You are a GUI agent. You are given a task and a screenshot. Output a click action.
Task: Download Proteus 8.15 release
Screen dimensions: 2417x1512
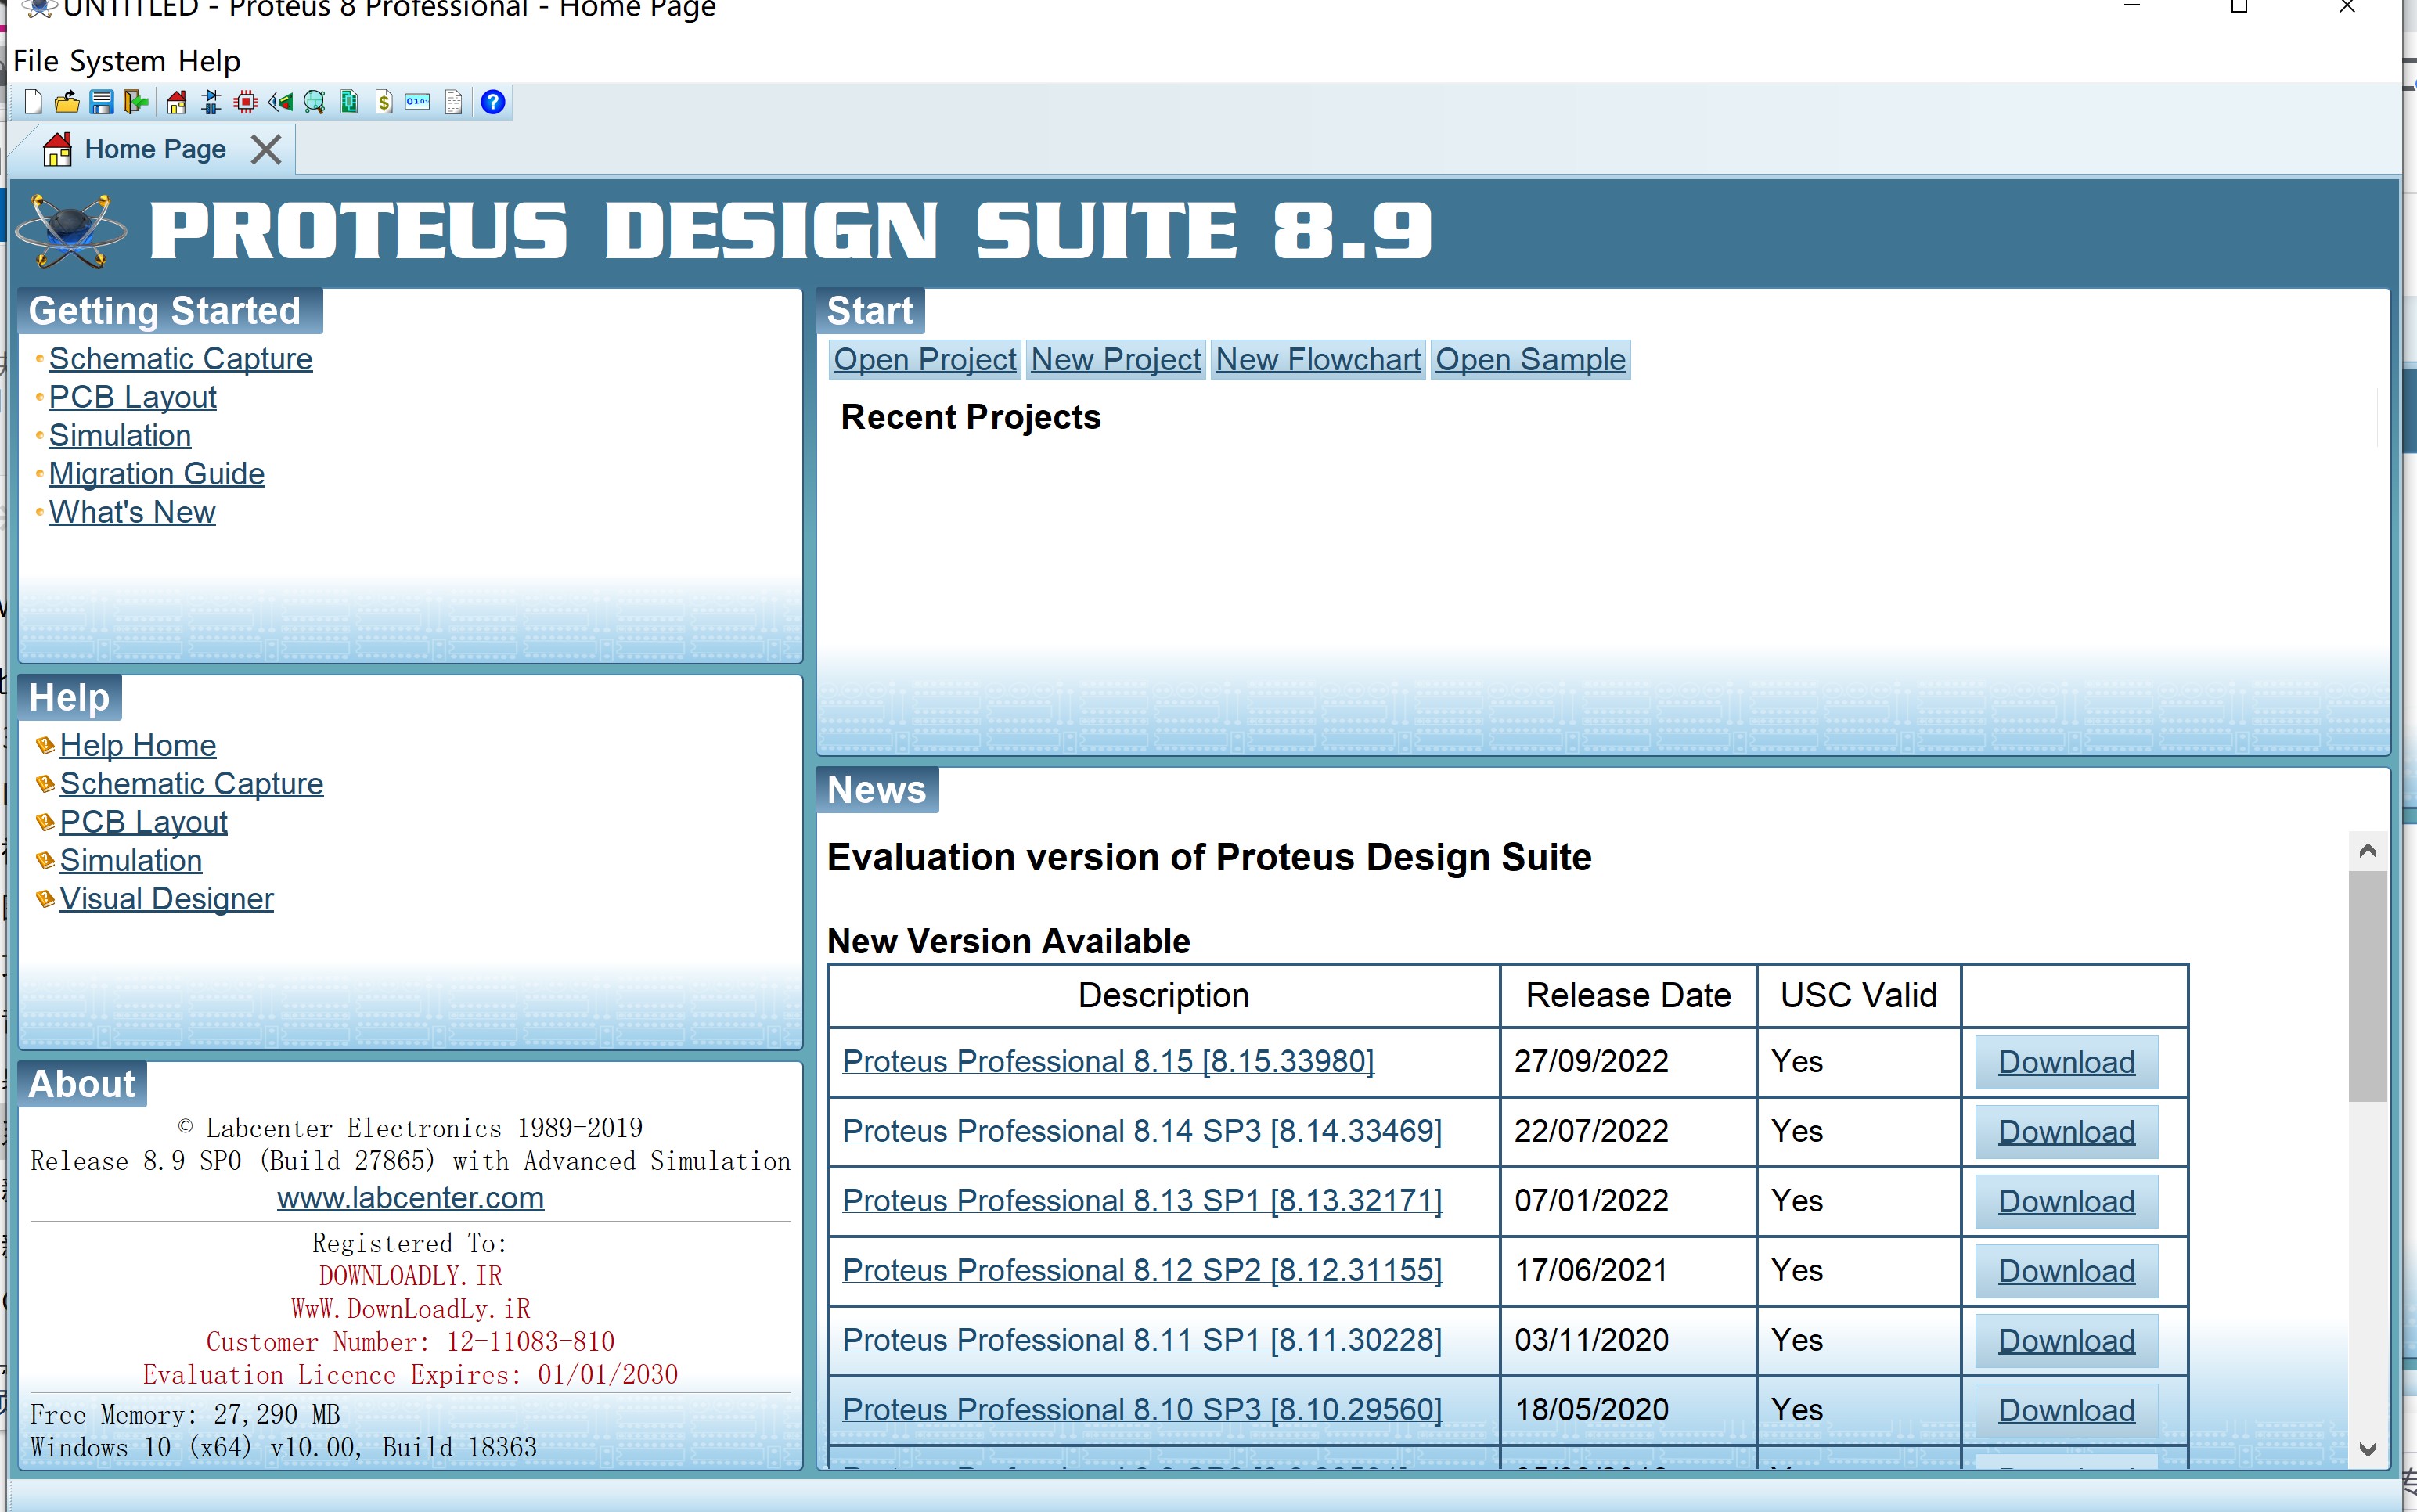click(2066, 1062)
